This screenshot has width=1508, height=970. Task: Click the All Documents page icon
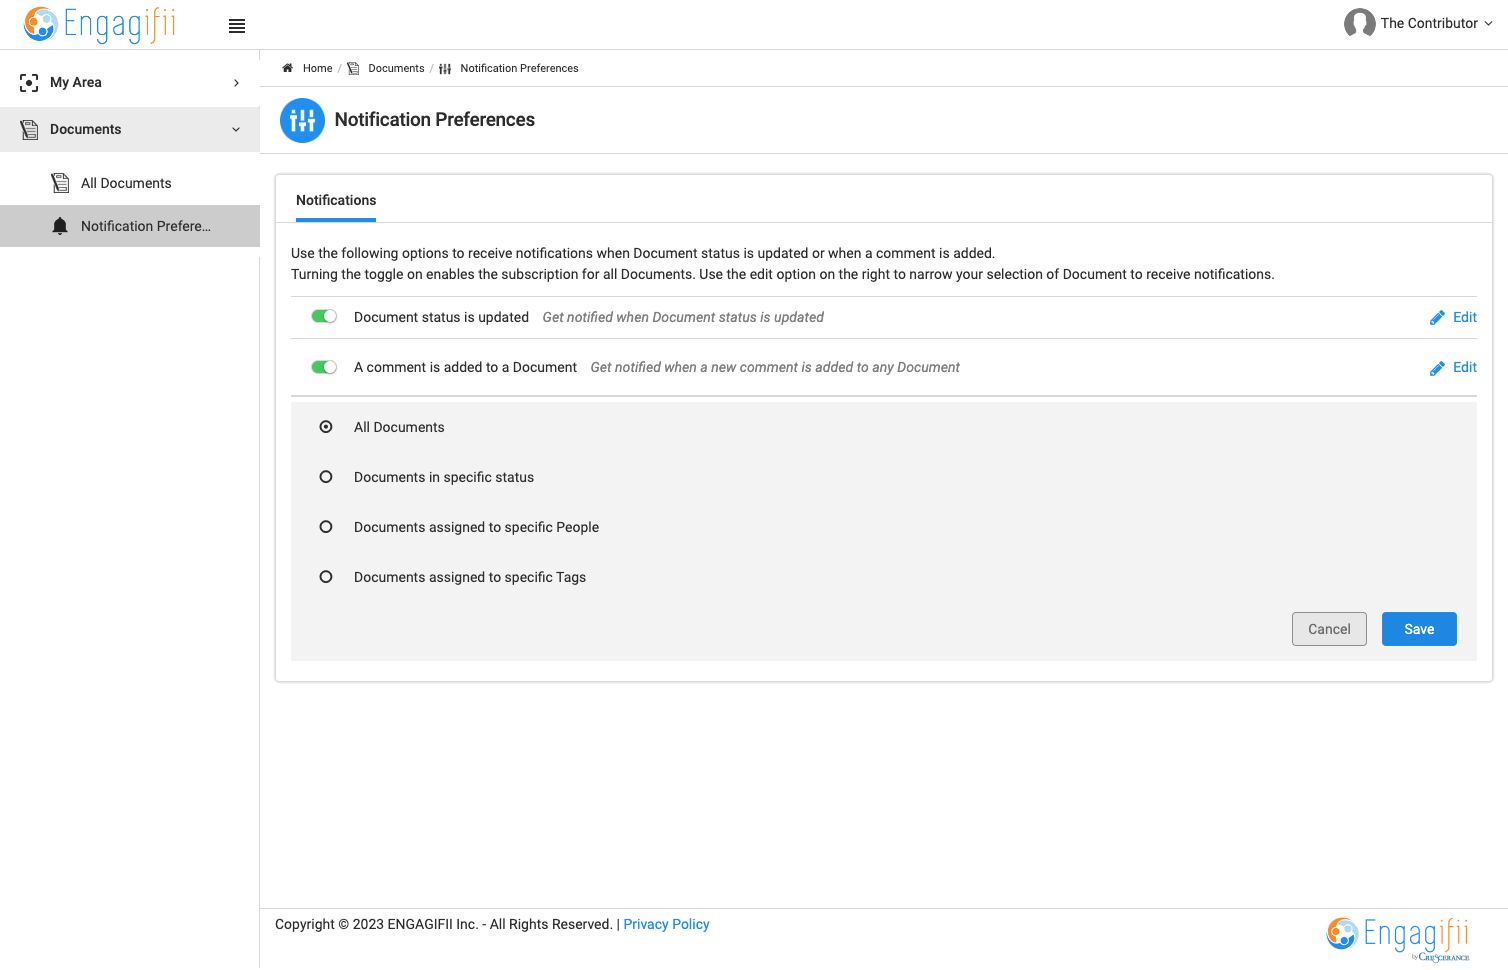click(60, 183)
